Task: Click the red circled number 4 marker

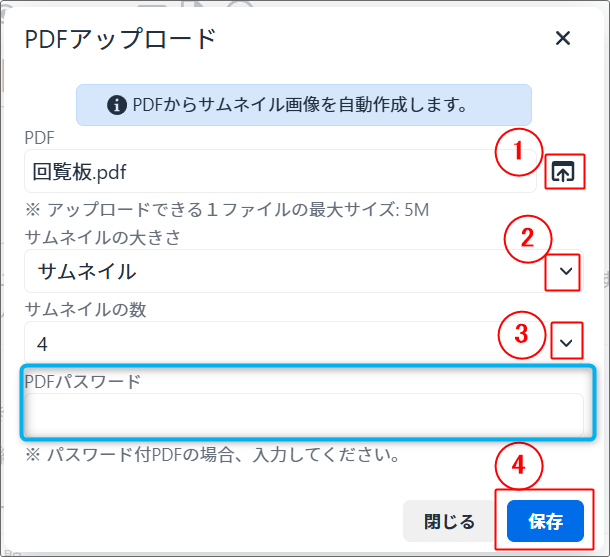Action: pos(517,466)
